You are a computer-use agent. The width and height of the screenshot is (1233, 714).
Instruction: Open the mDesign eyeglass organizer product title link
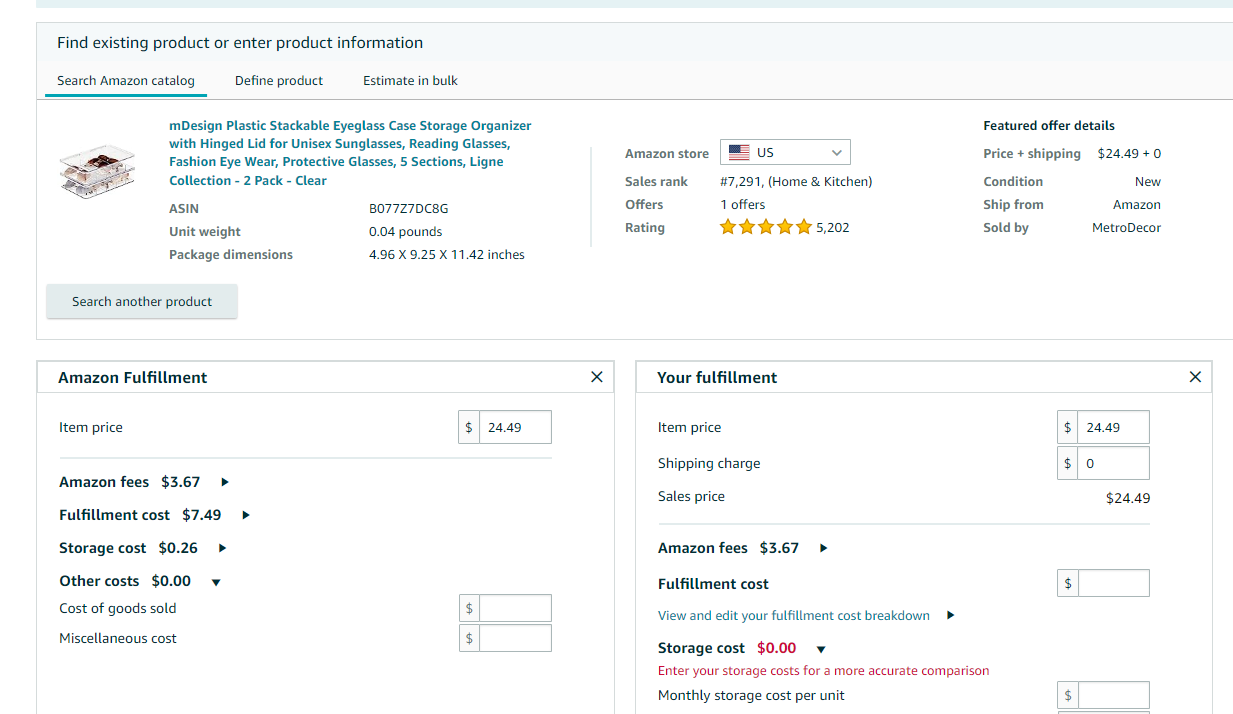(x=350, y=153)
